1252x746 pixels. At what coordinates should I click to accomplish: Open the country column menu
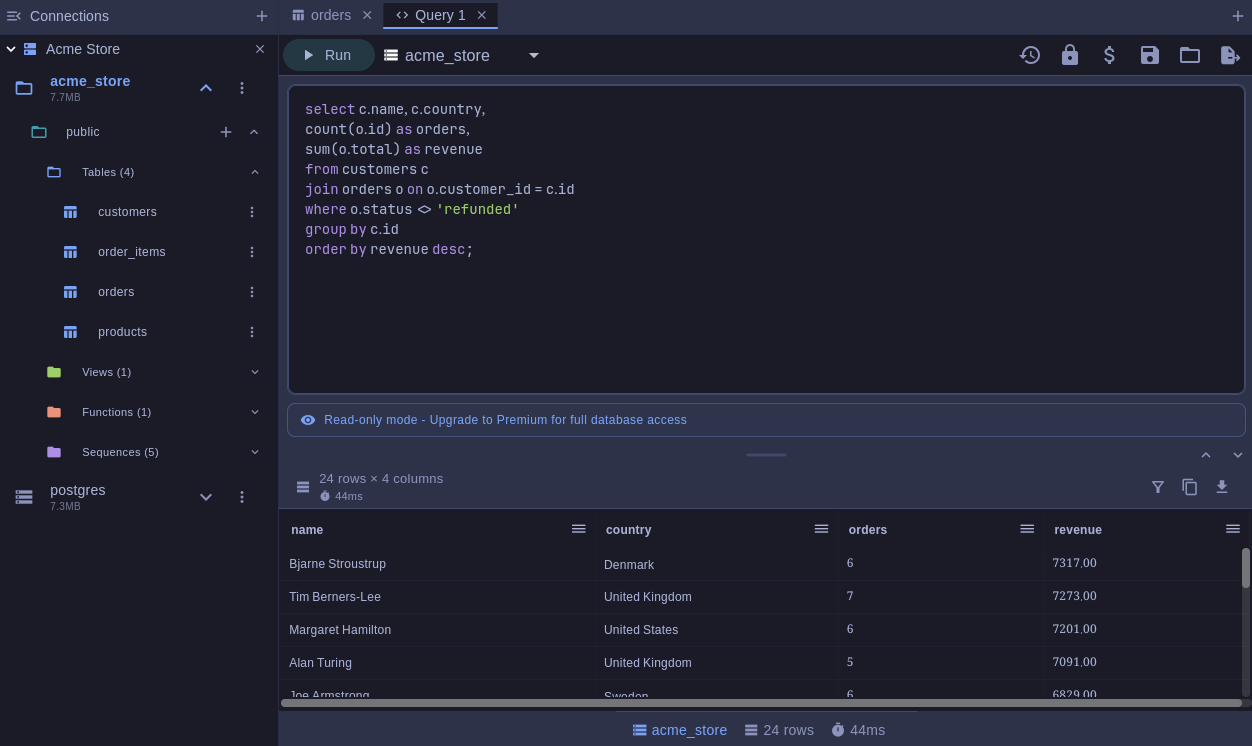click(821, 529)
